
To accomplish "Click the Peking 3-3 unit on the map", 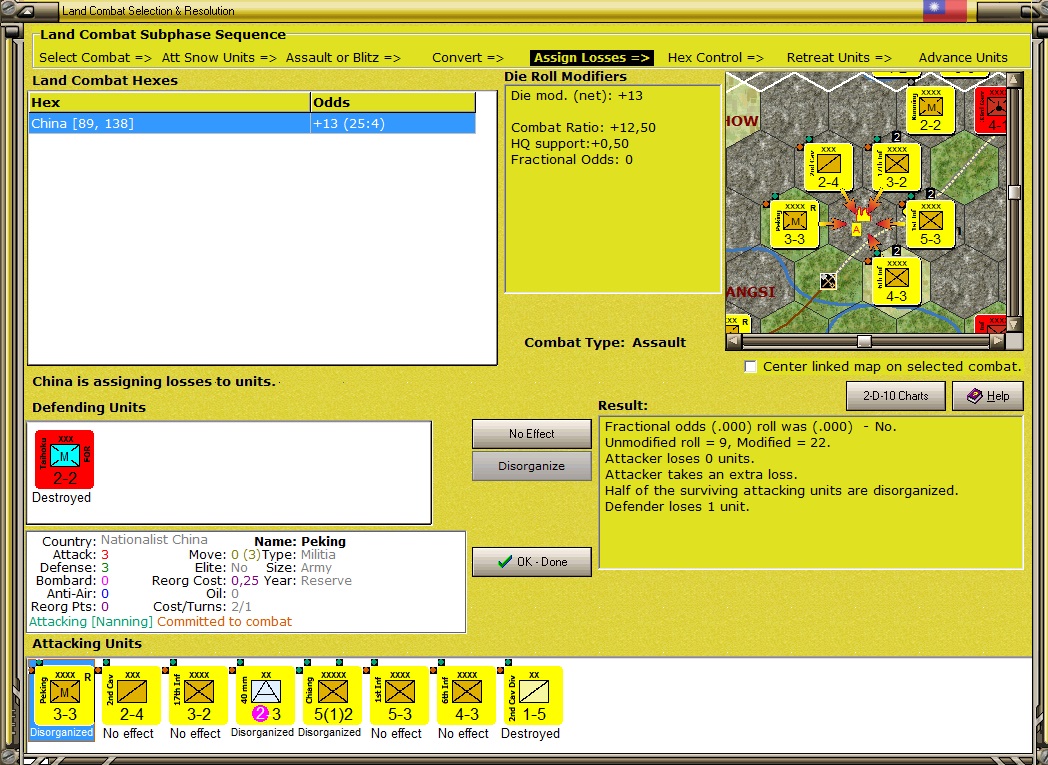I will pyautogui.click(x=794, y=224).
